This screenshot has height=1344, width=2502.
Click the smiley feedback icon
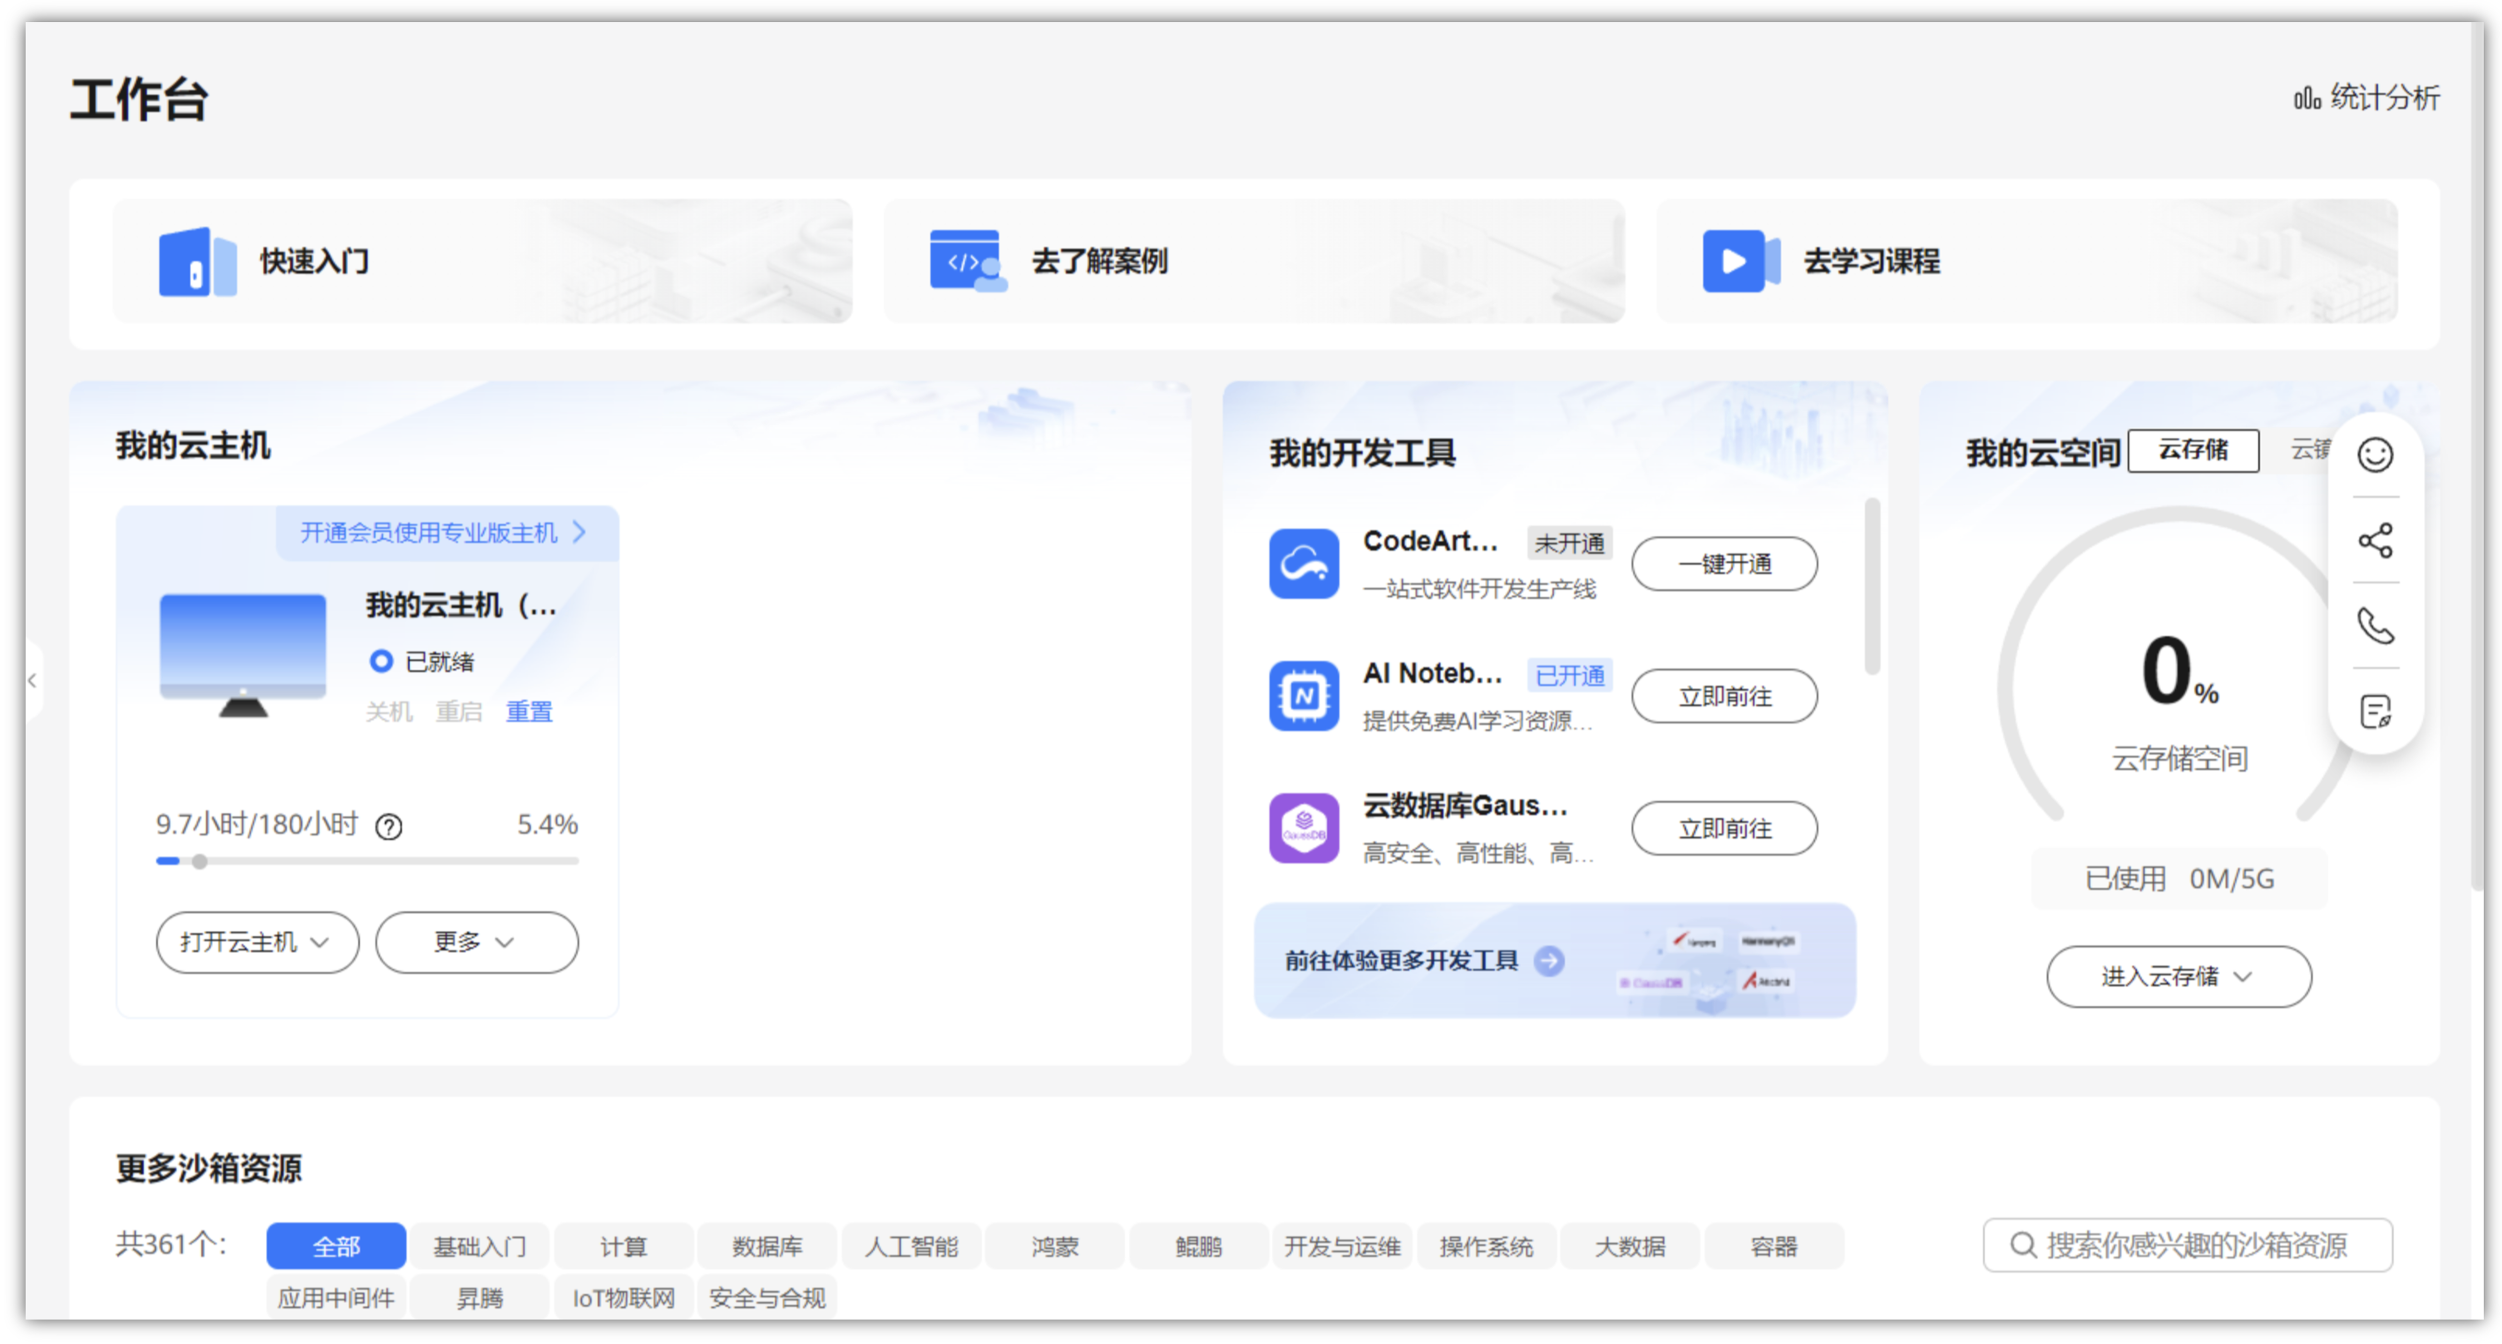(2374, 455)
